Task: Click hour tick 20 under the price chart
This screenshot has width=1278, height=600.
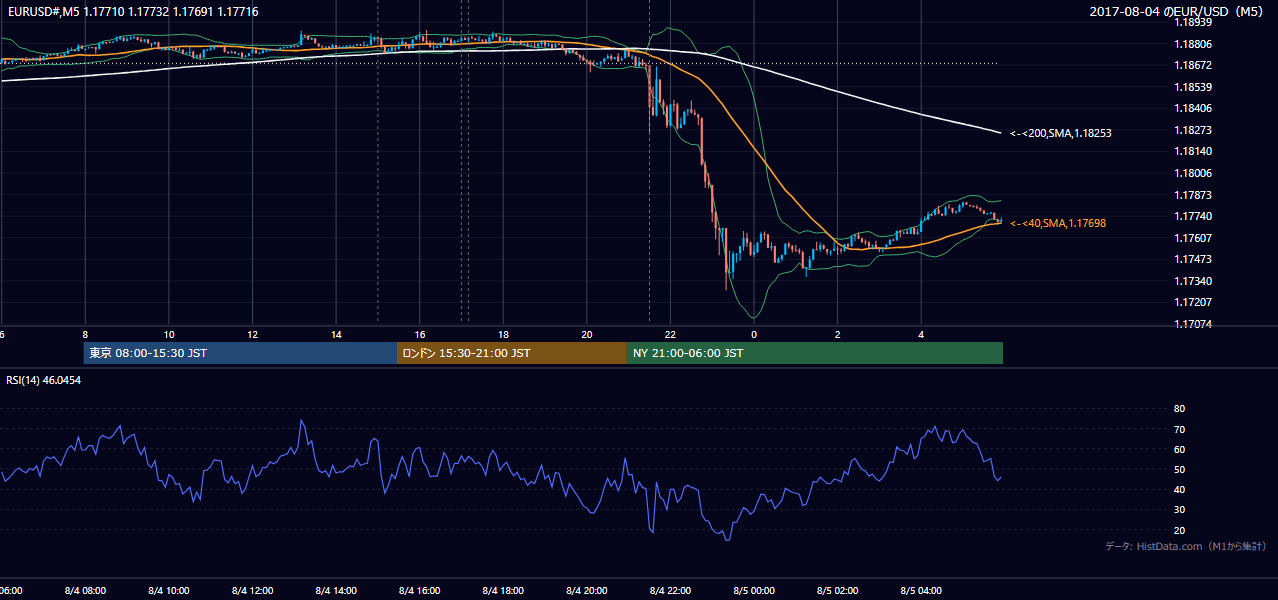Action: pyautogui.click(x=587, y=334)
